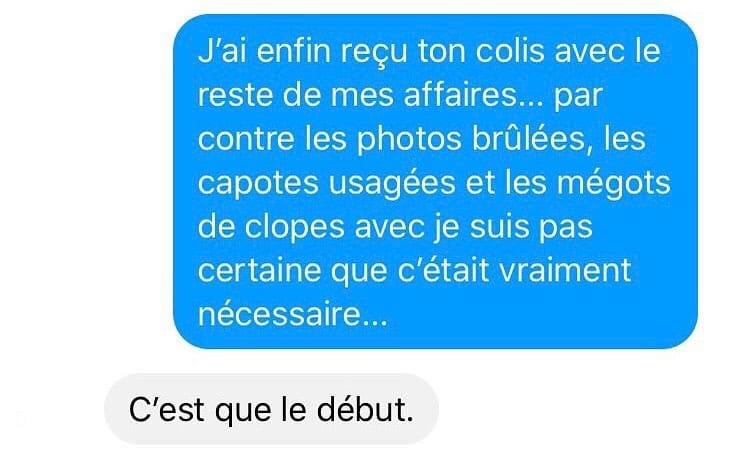This screenshot has width=750, height=453.
Task: Select the gray reply bubble "C'est que le début."
Action: 271,409
